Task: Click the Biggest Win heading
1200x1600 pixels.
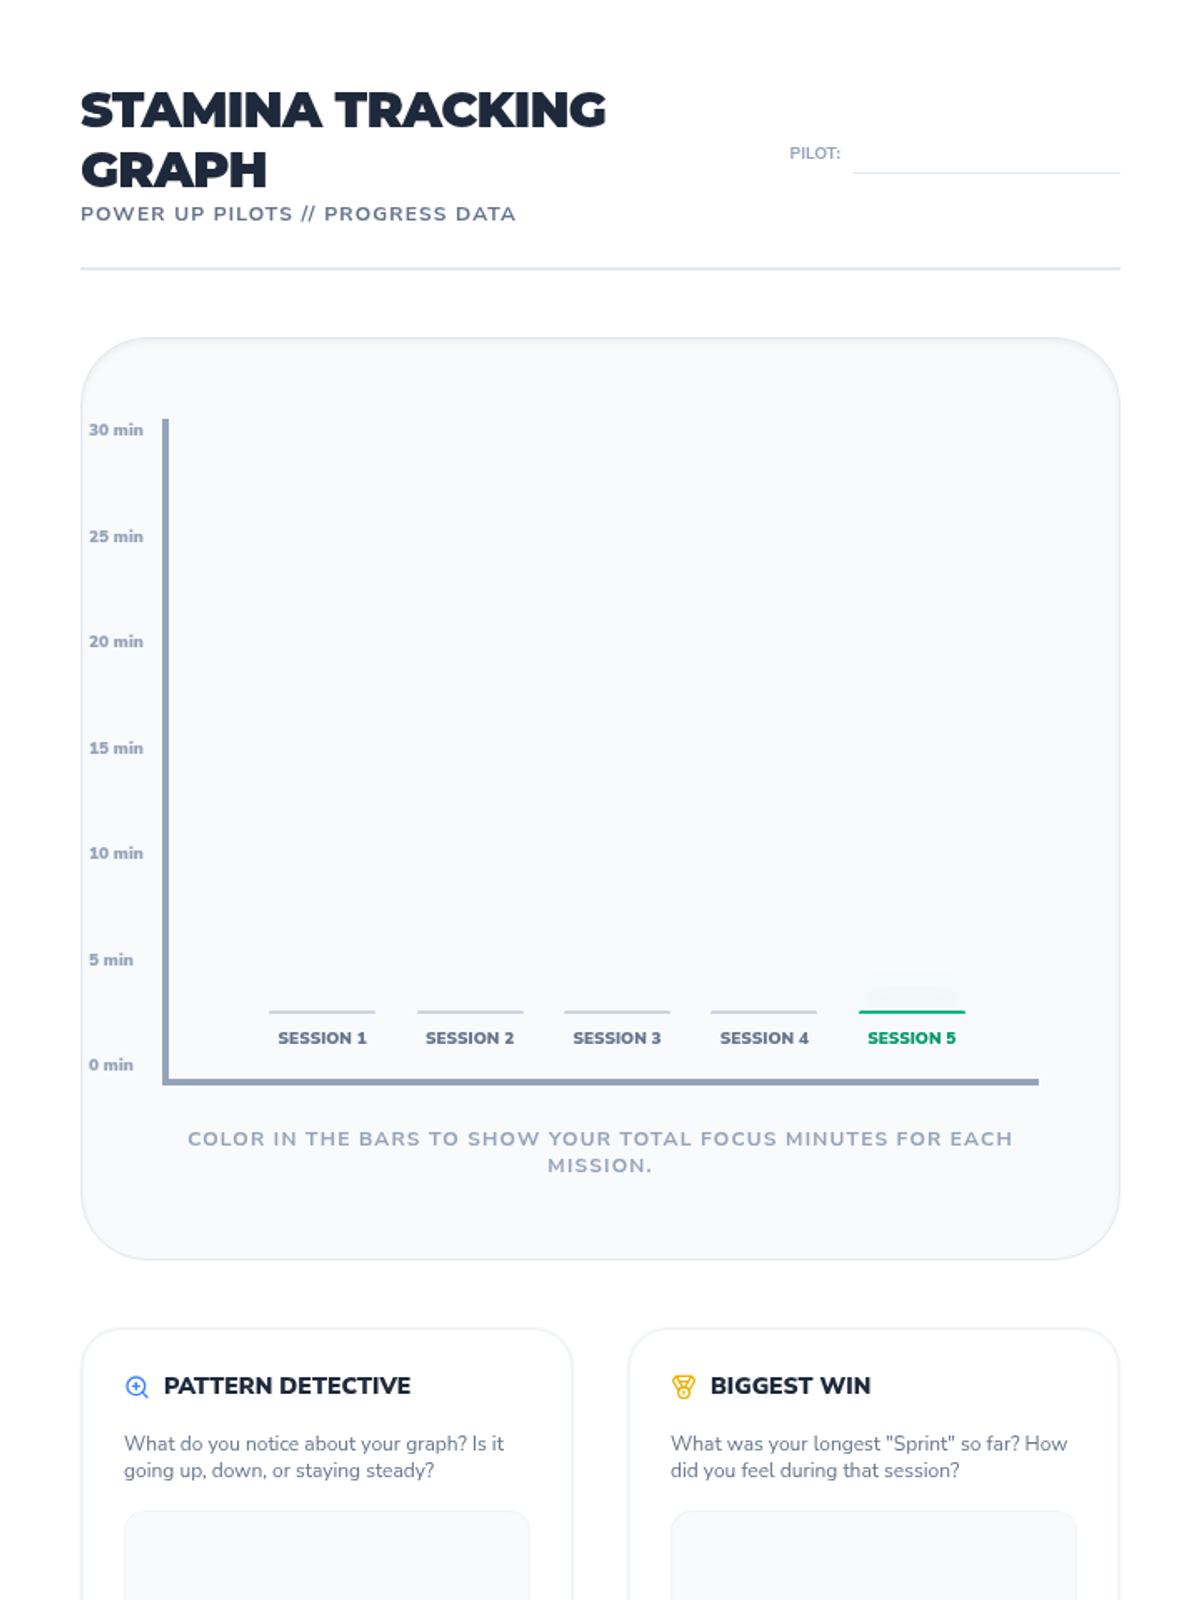Action: (x=790, y=1386)
